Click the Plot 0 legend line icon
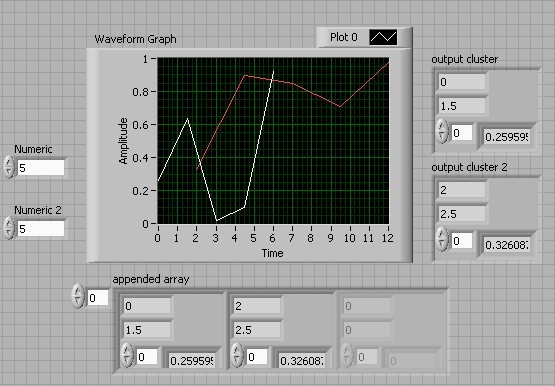Screen dimensions: 555x386 tap(383, 37)
